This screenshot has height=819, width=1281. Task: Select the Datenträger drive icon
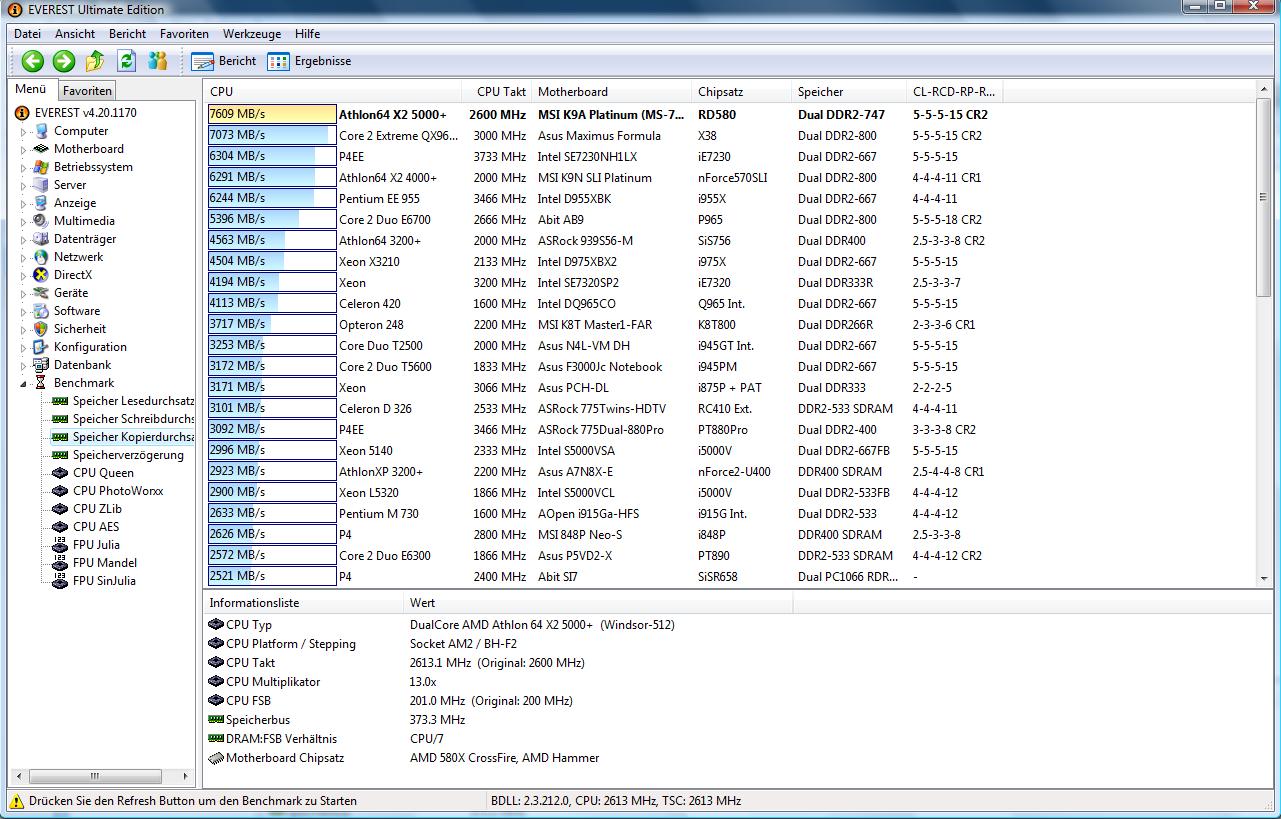tap(41, 239)
